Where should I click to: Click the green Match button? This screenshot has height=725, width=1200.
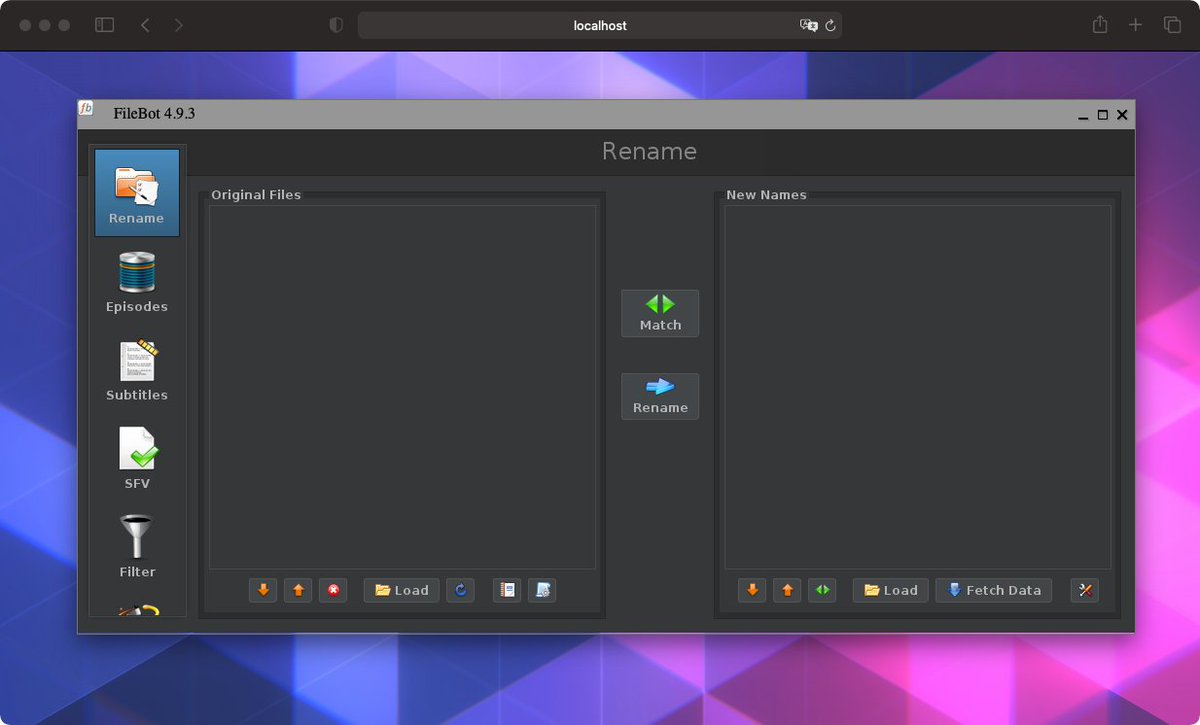(660, 314)
